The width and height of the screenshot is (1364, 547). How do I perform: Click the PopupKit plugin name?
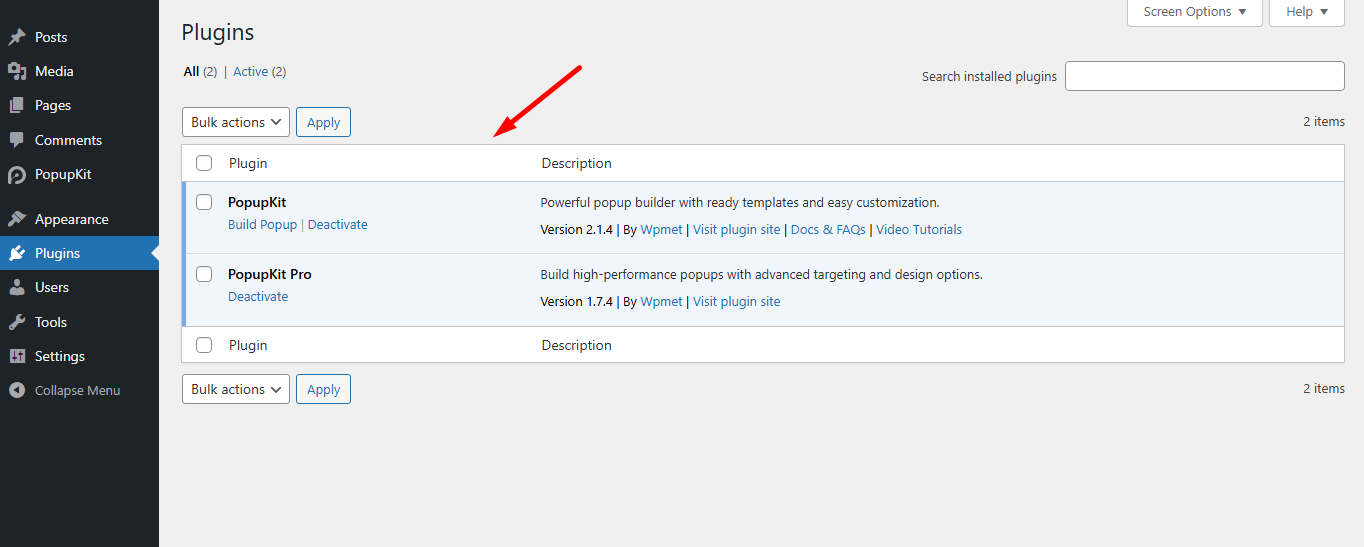coord(257,202)
